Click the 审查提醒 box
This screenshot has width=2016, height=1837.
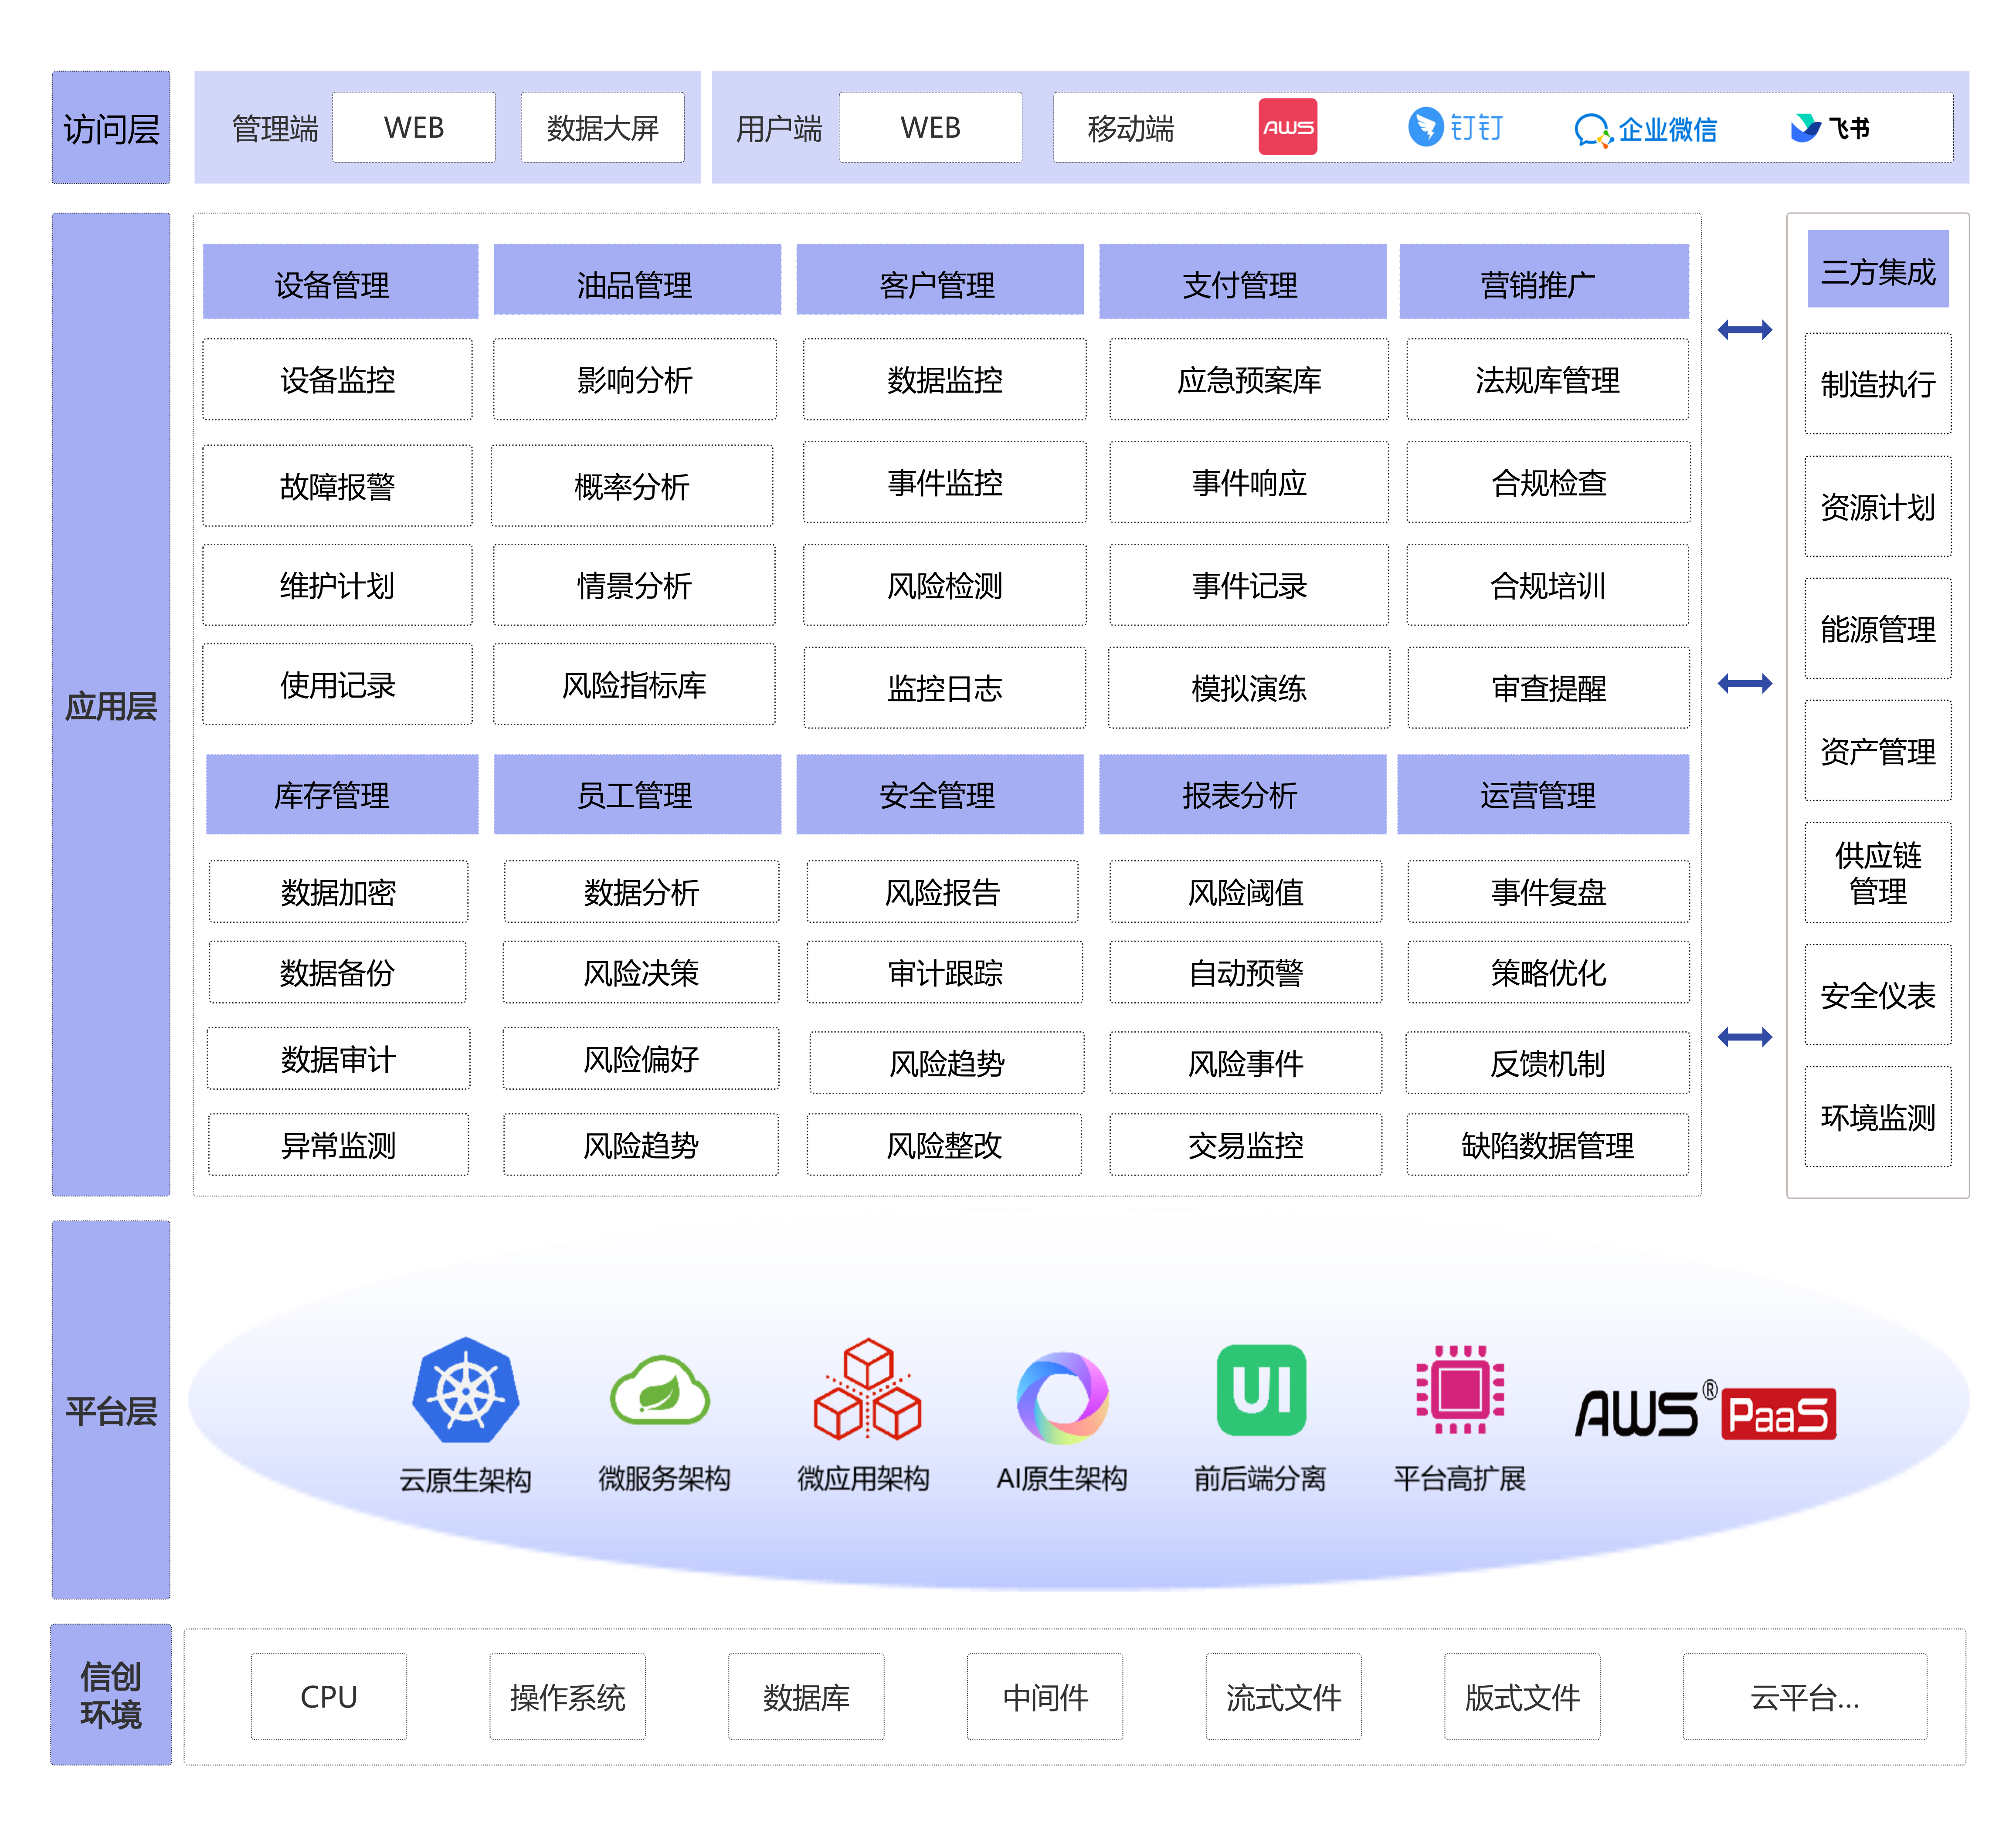[x=1549, y=688]
